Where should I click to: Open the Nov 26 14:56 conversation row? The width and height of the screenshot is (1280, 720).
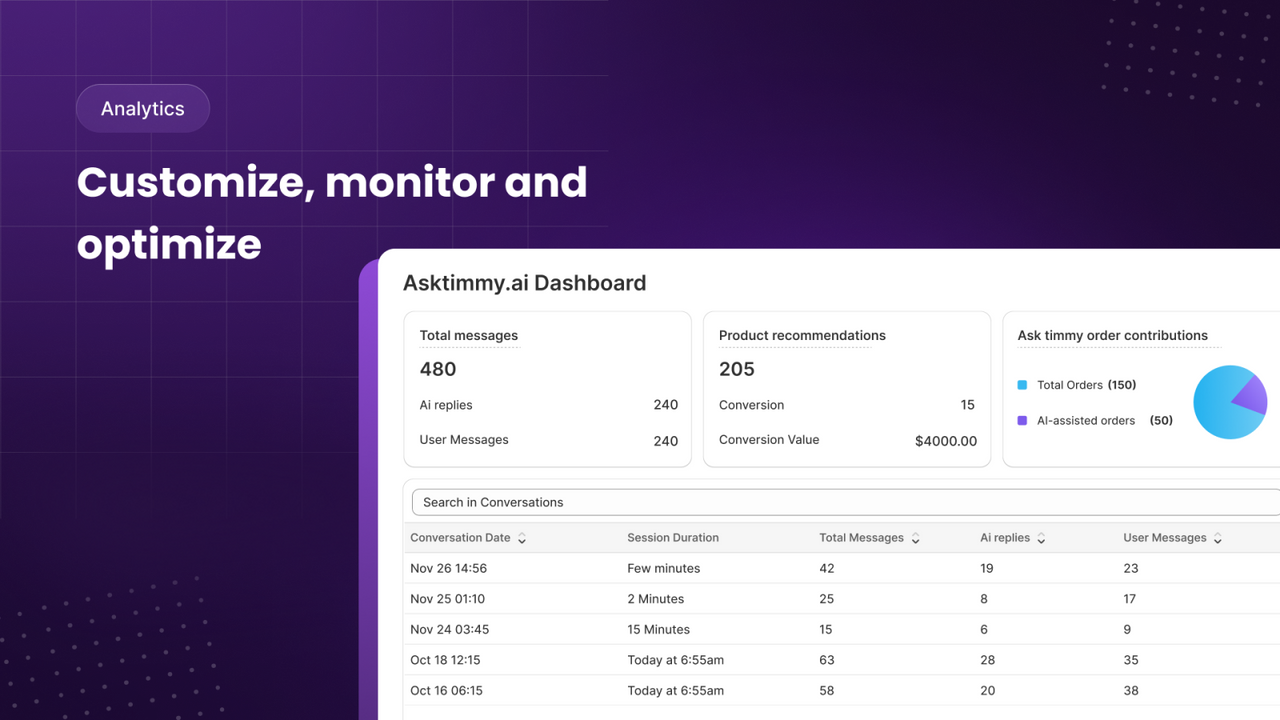(842, 568)
